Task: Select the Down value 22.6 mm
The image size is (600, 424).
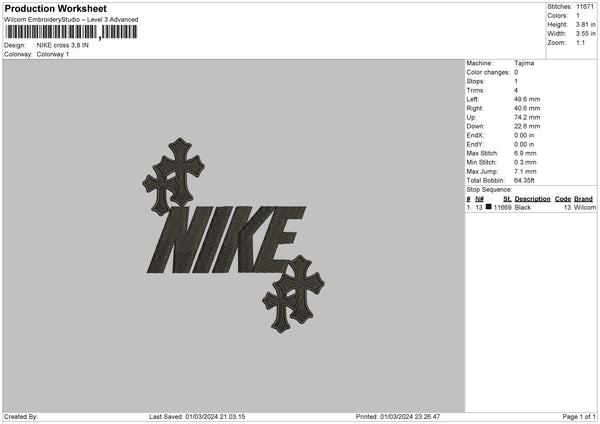Action: pos(527,126)
